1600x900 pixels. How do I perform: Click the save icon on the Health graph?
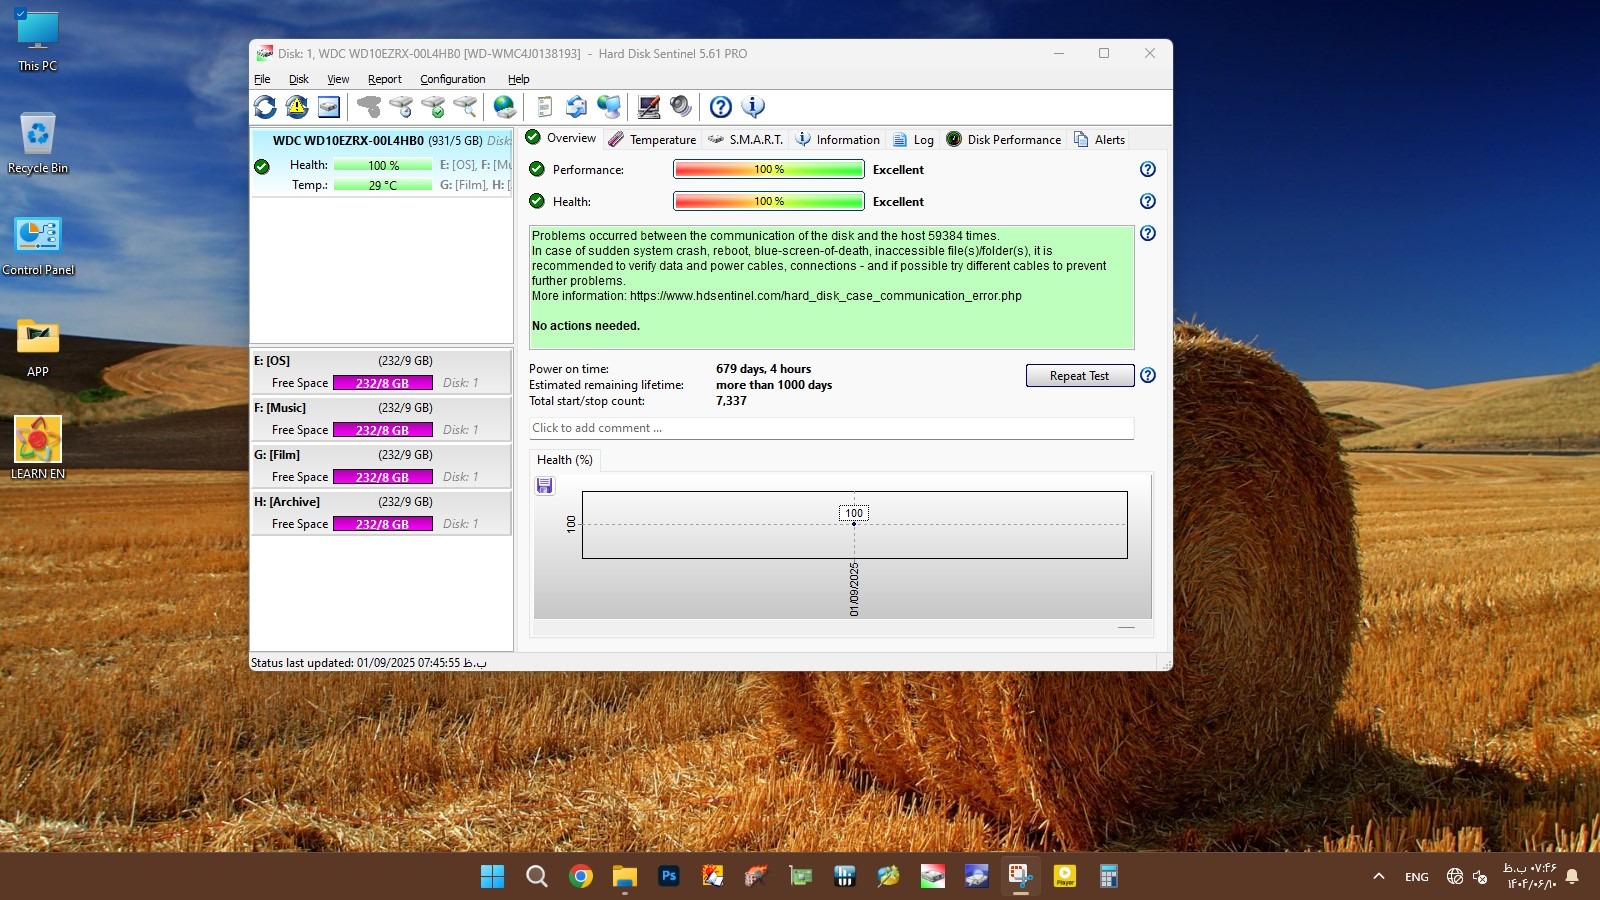(545, 486)
